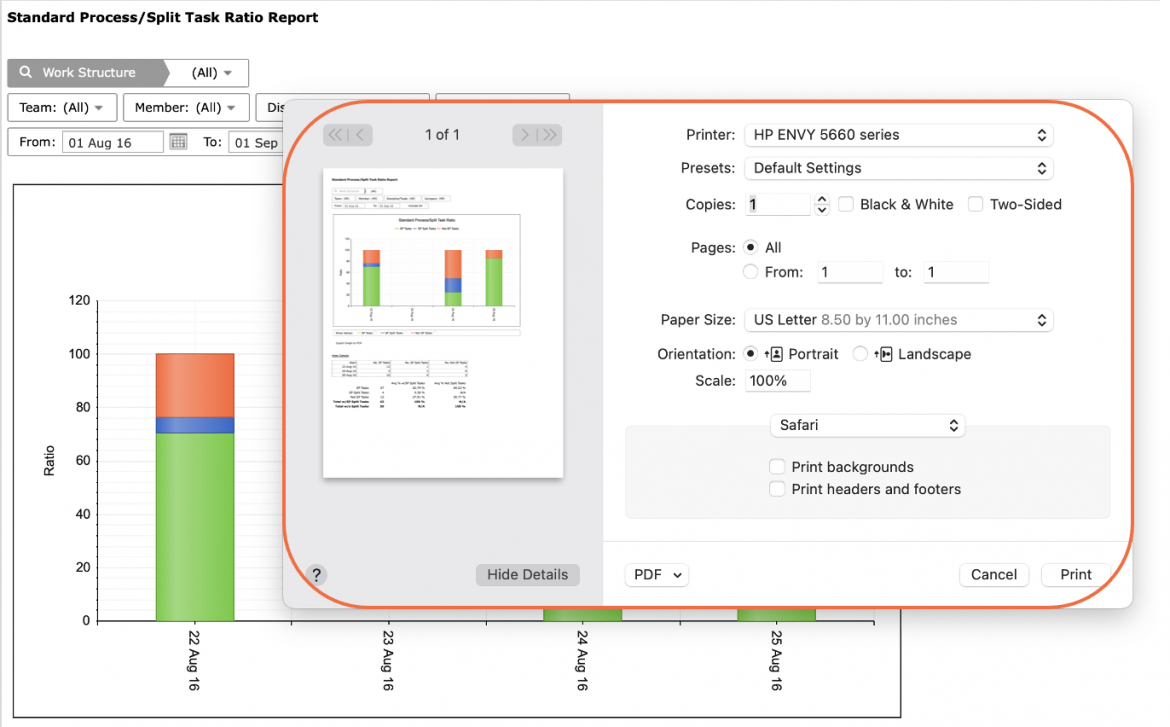1170x727 pixels.
Task: Enable the Black & White checkbox
Action: 846,204
